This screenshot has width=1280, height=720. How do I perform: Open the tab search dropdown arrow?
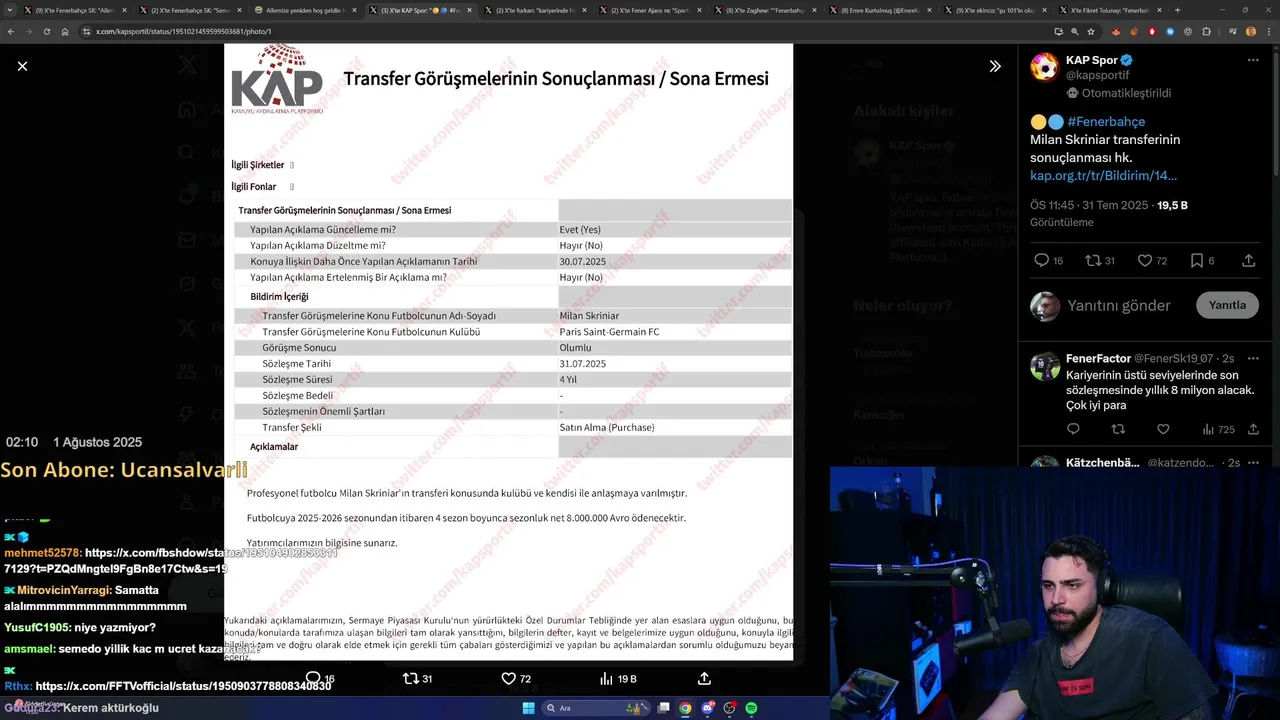pos(9,10)
